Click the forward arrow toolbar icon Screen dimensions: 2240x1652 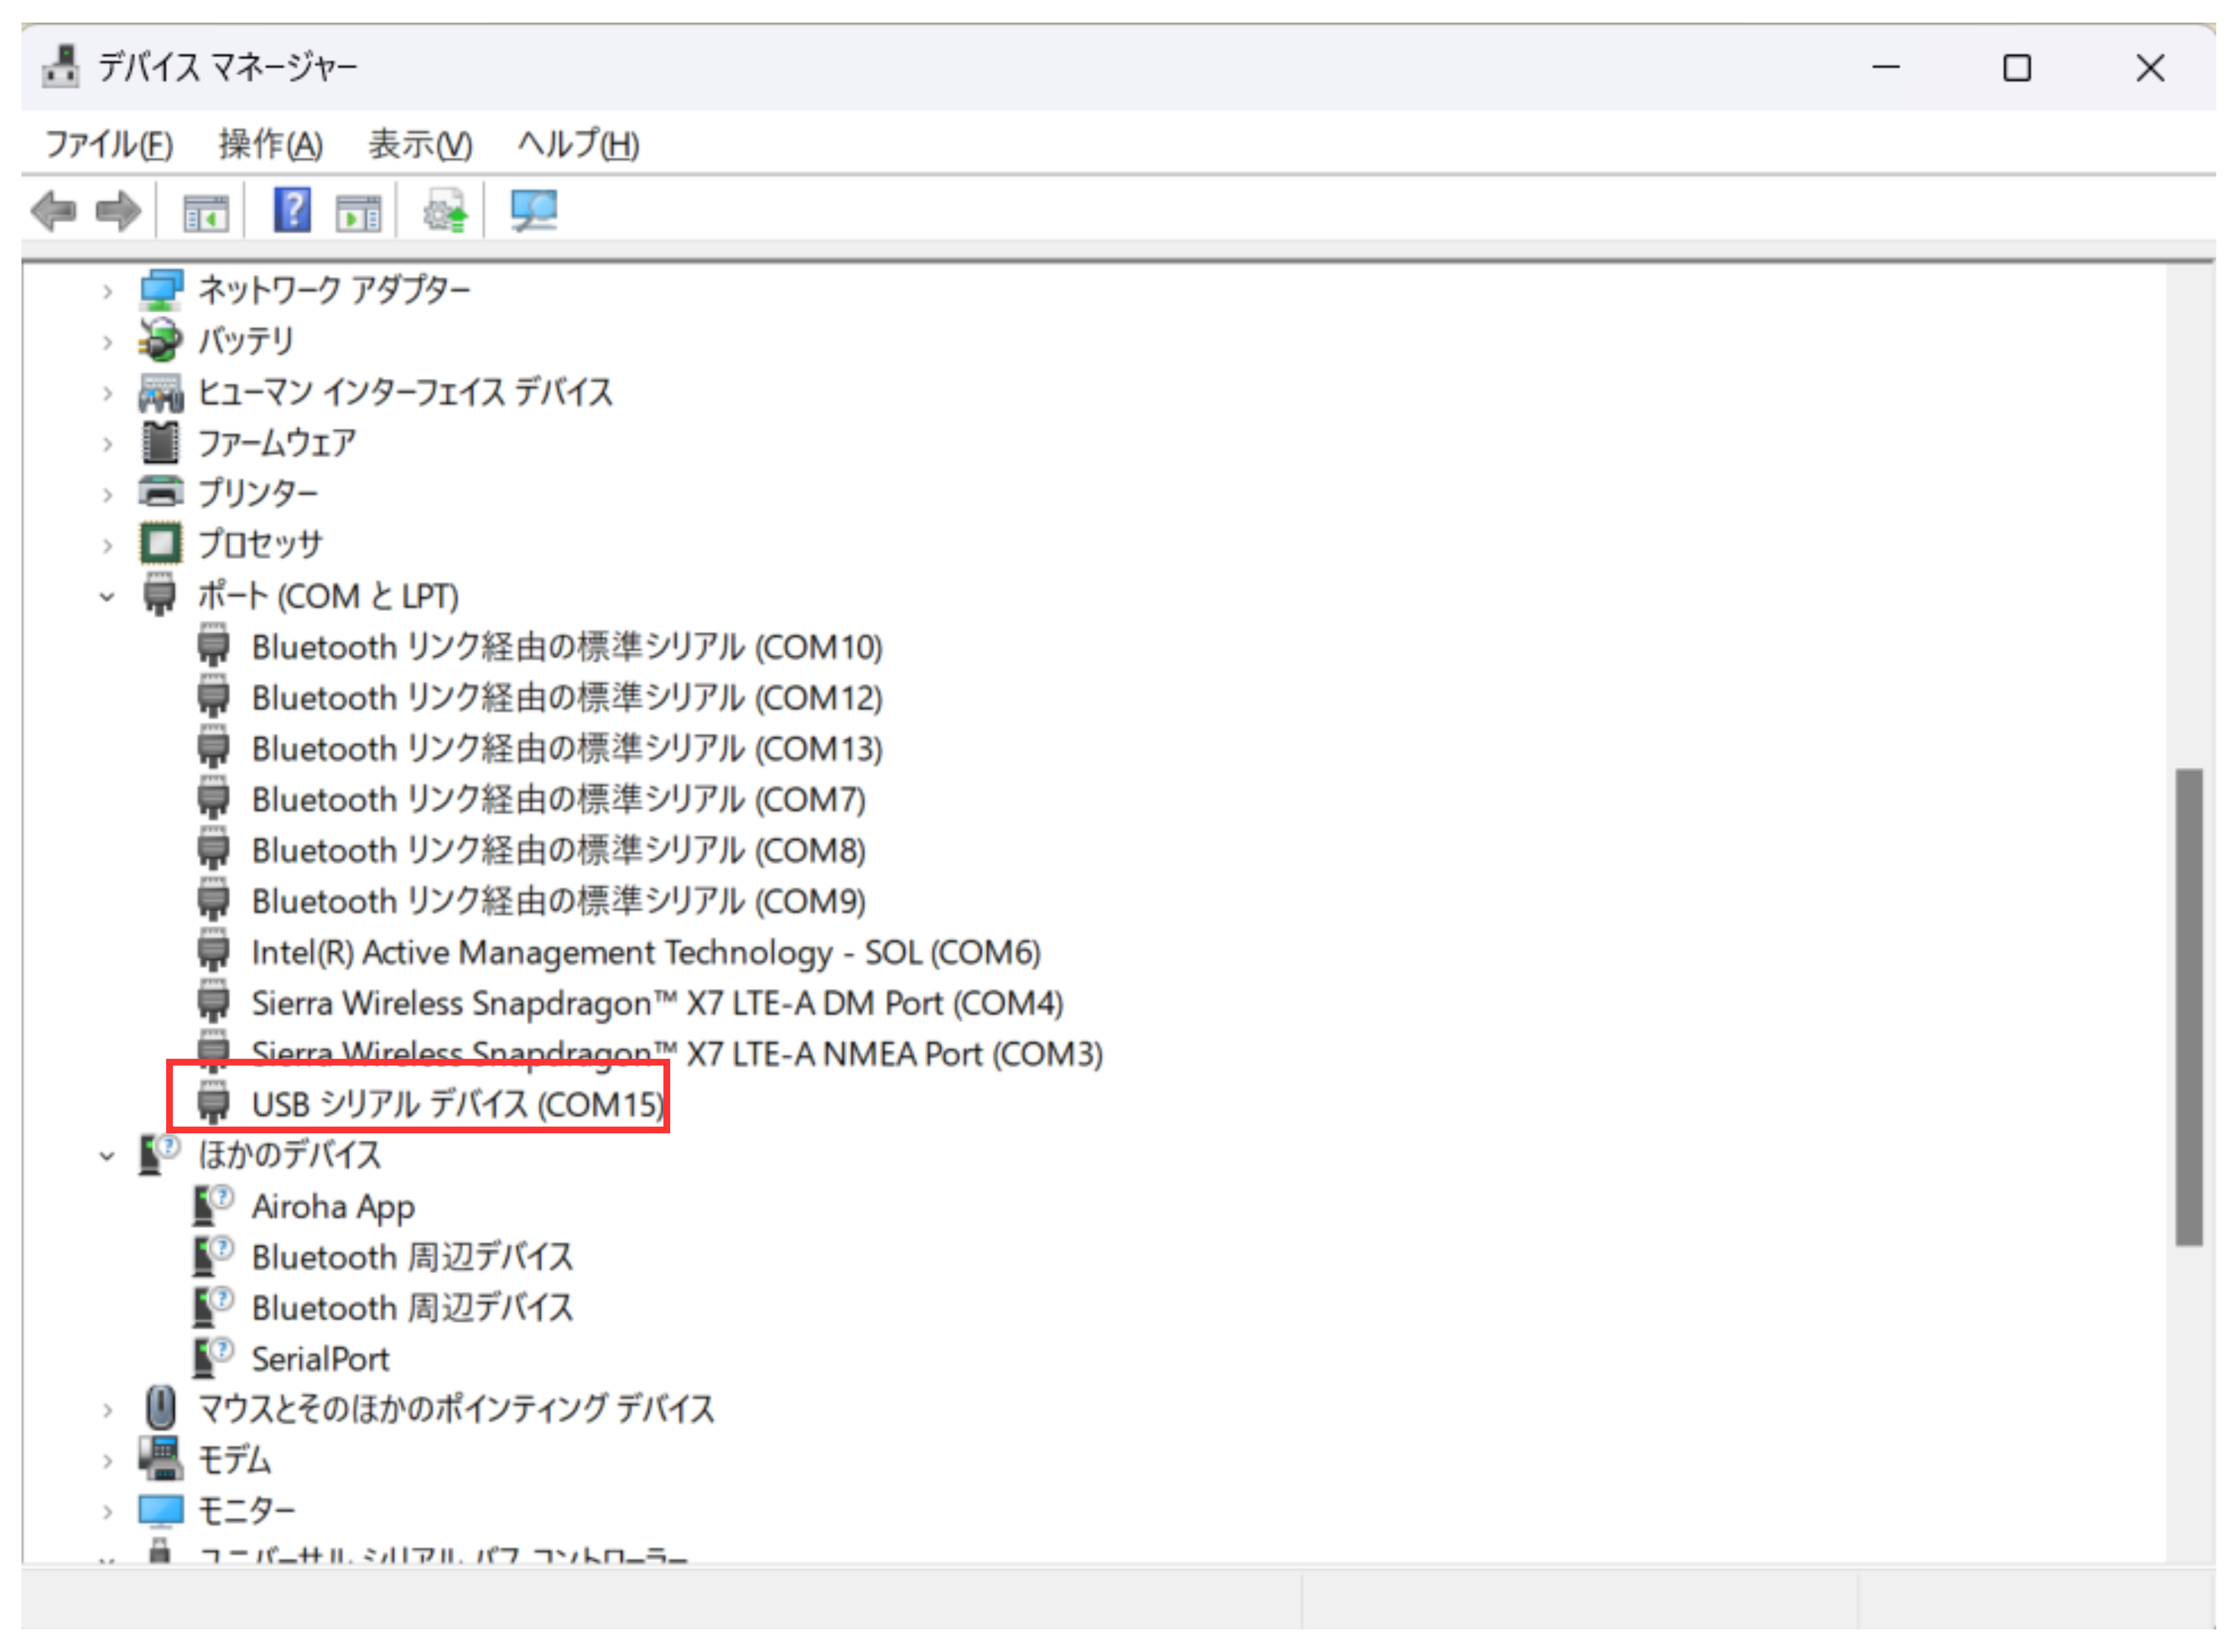click(118, 211)
